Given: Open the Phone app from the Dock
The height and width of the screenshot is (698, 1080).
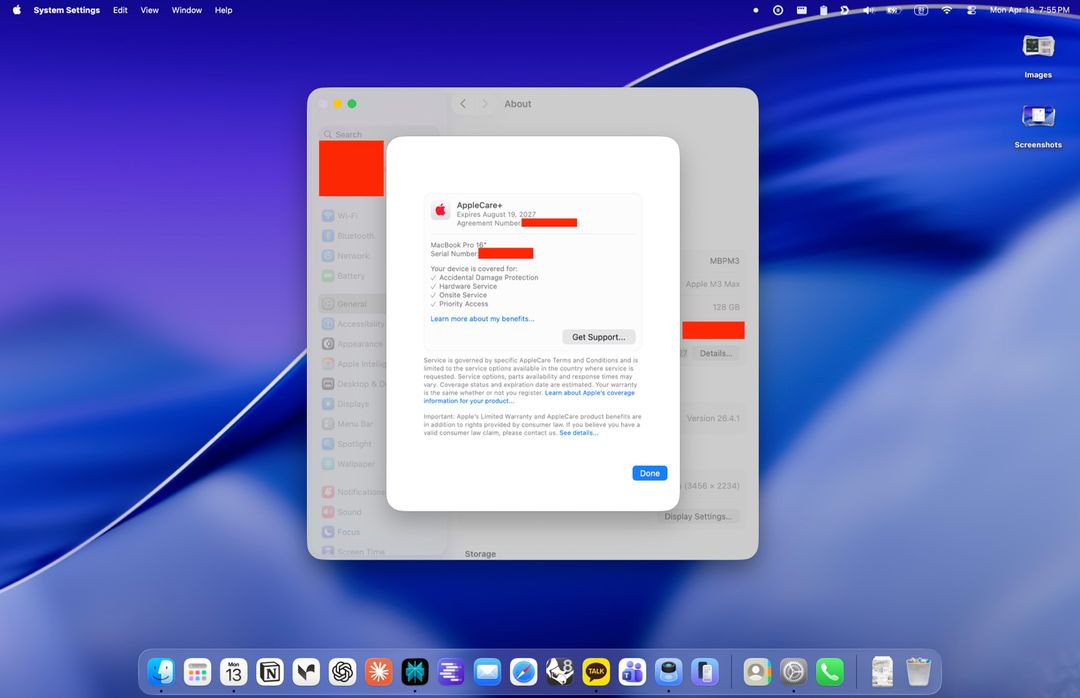Looking at the screenshot, I should click(x=829, y=671).
